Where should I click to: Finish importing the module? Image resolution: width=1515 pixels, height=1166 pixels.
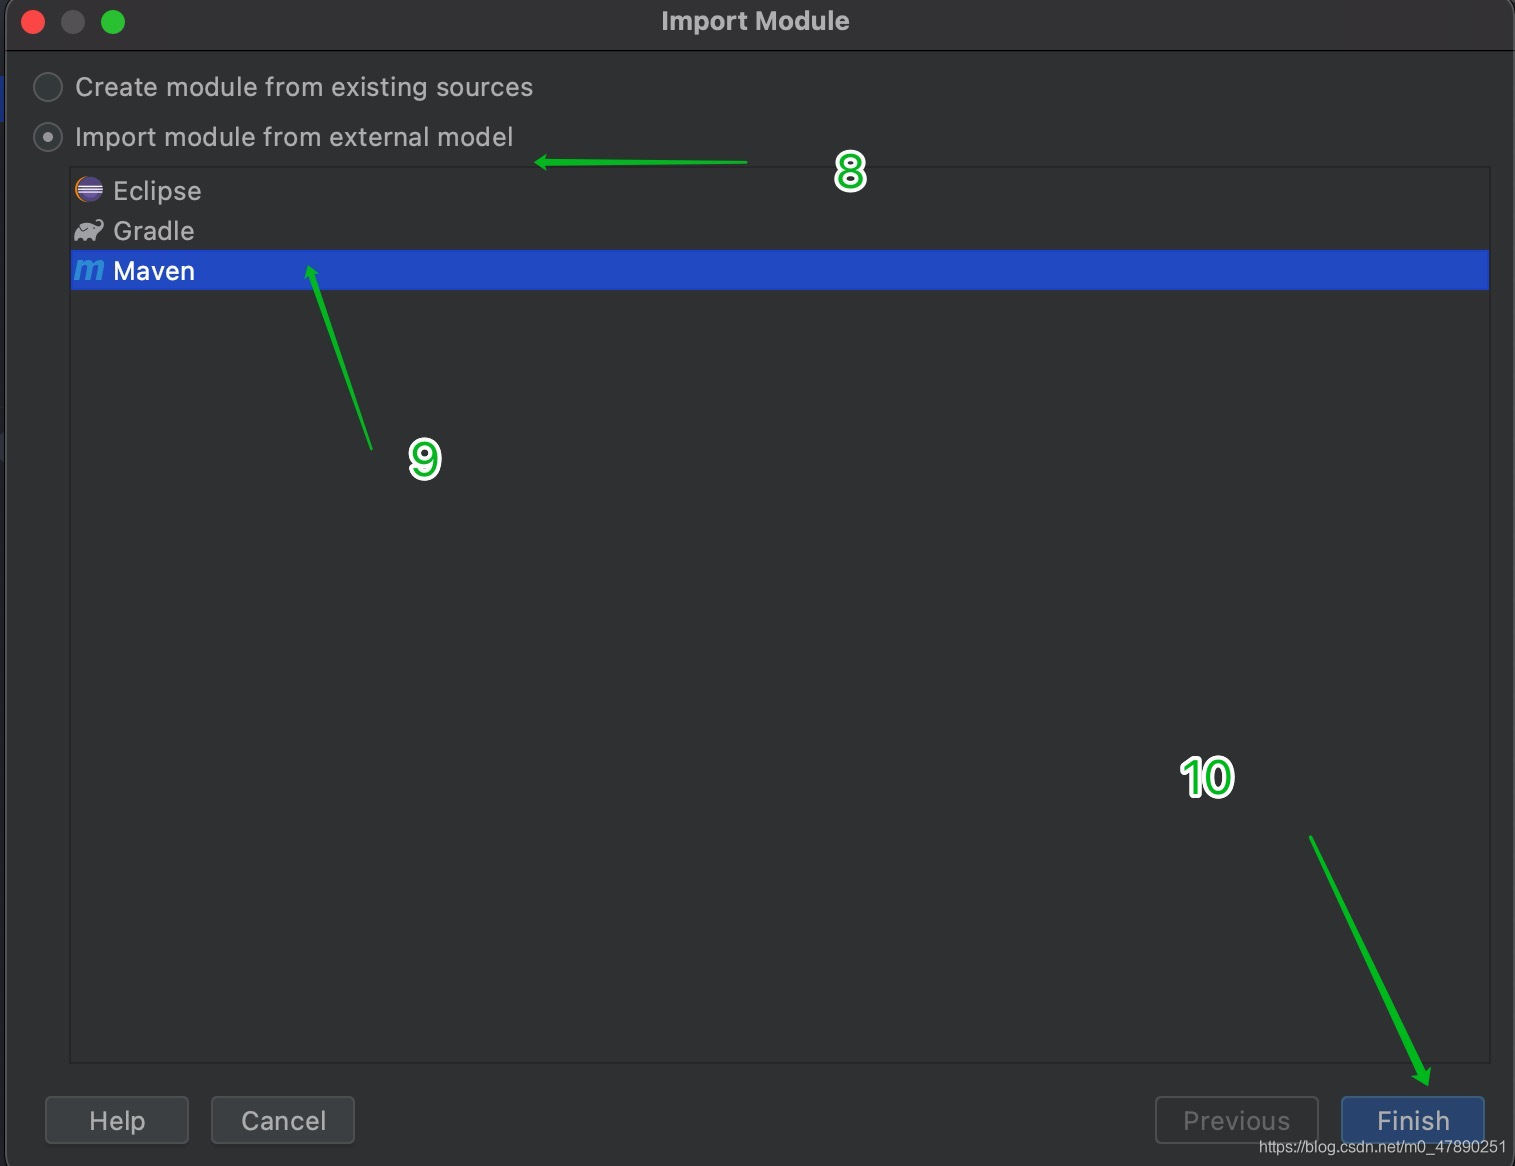click(x=1412, y=1120)
